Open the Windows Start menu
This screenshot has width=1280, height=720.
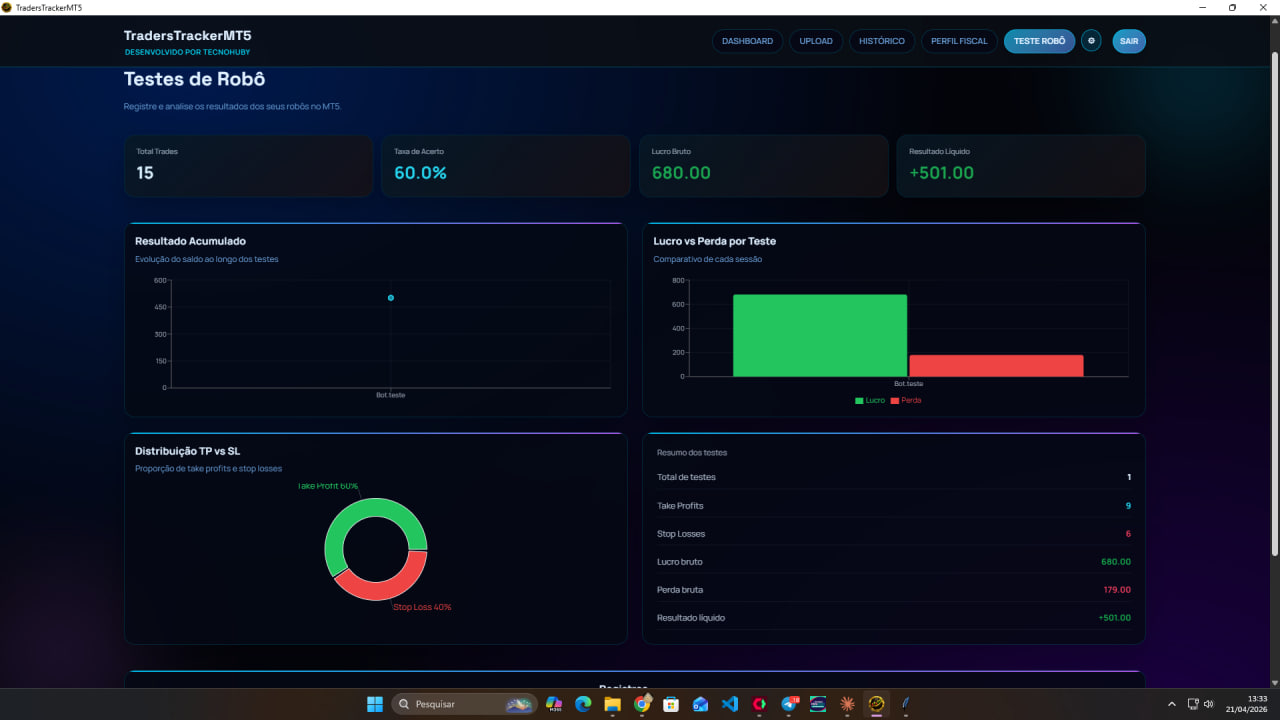[x=375, y=704]
